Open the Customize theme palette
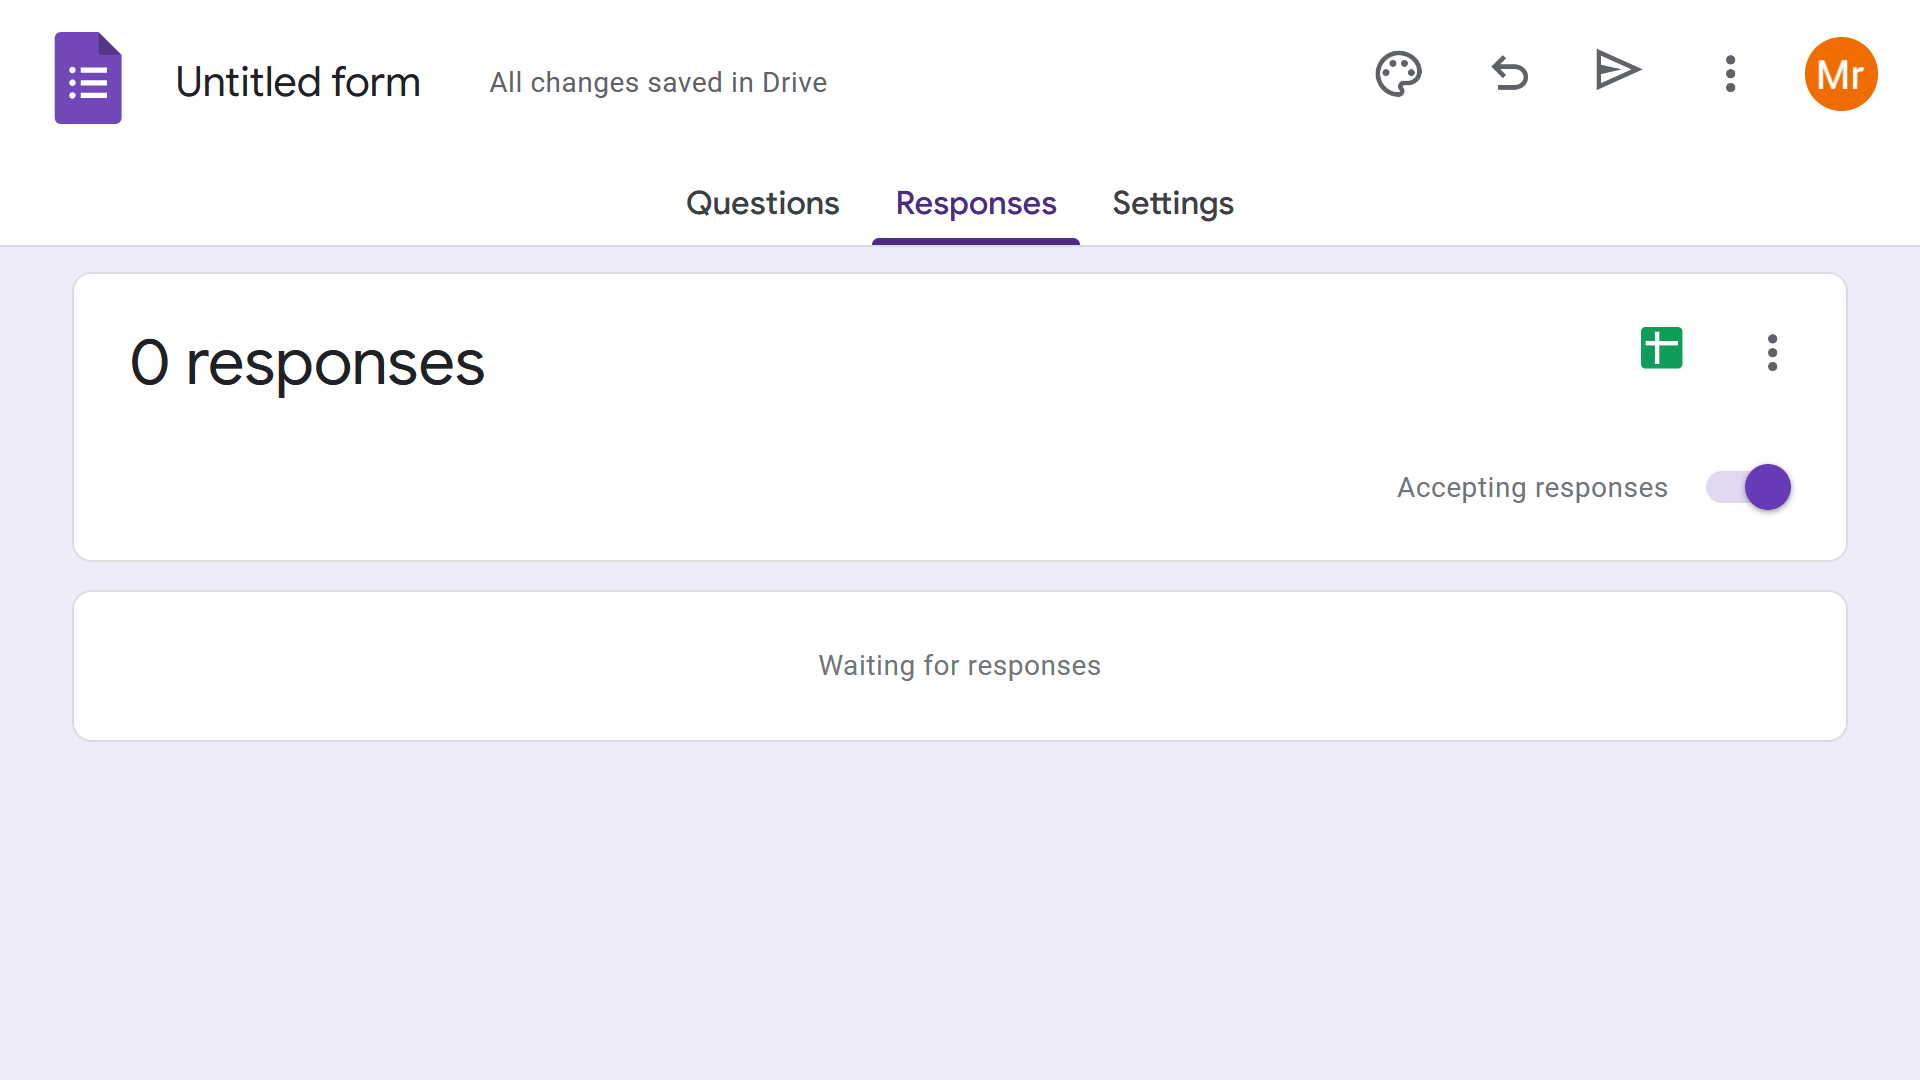This screenshot has height=1080, width=1920. coord(1398,74)
